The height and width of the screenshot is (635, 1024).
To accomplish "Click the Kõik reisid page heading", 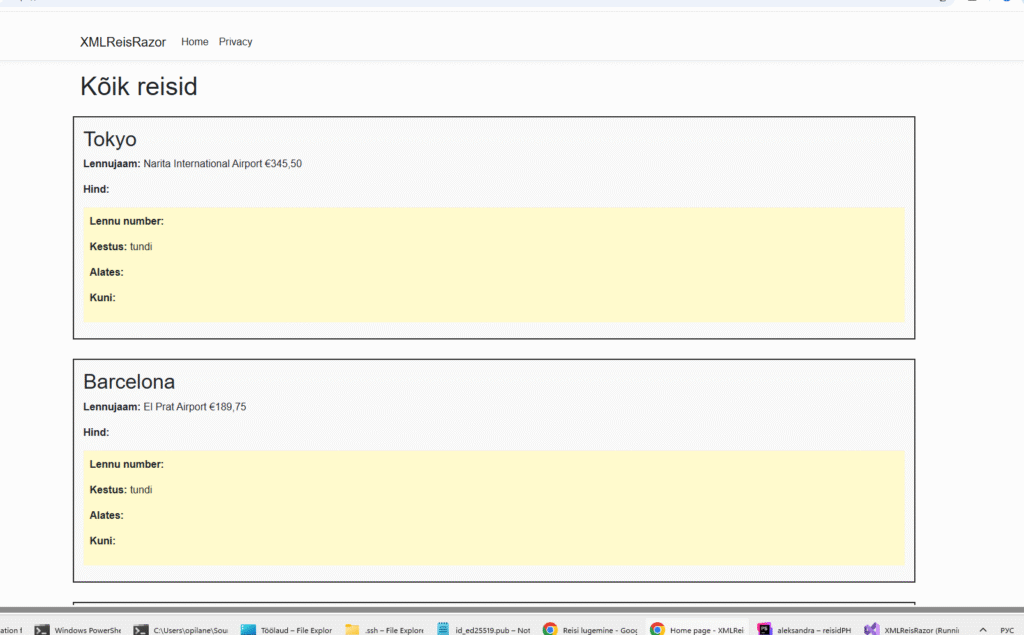I will coord(139,87).
